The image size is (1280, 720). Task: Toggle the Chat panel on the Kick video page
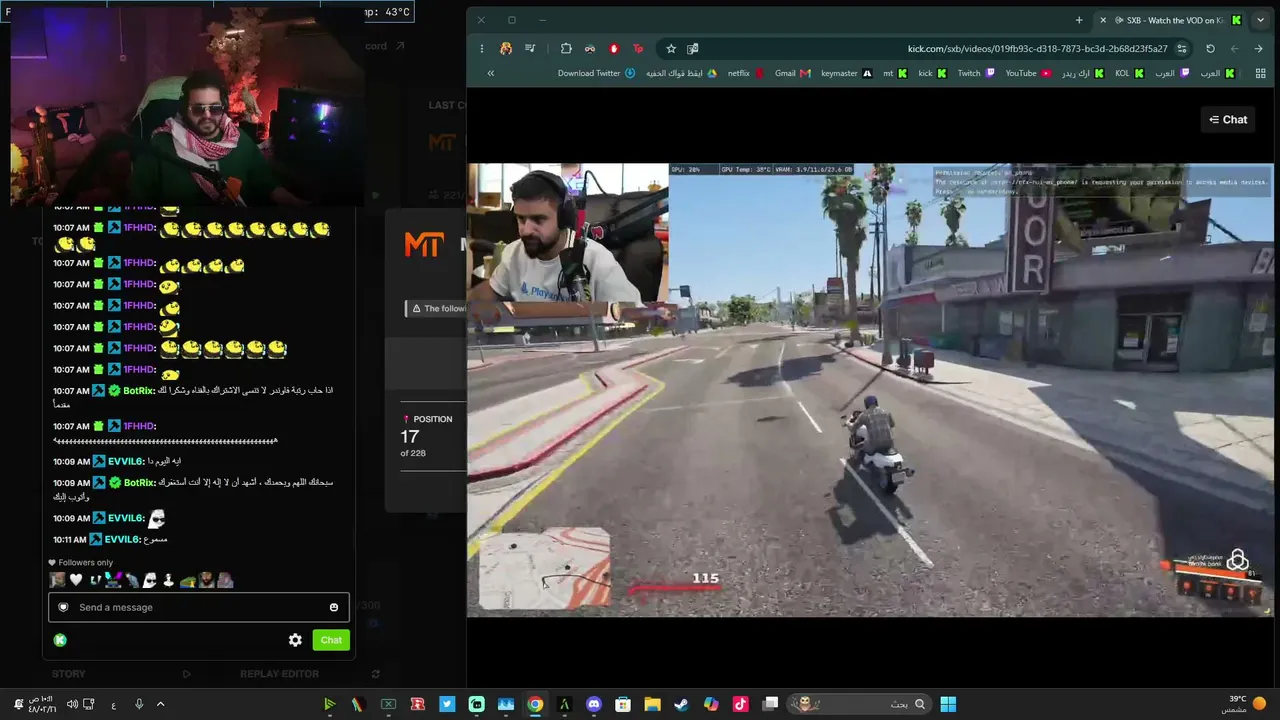[x=1228, y=120]
